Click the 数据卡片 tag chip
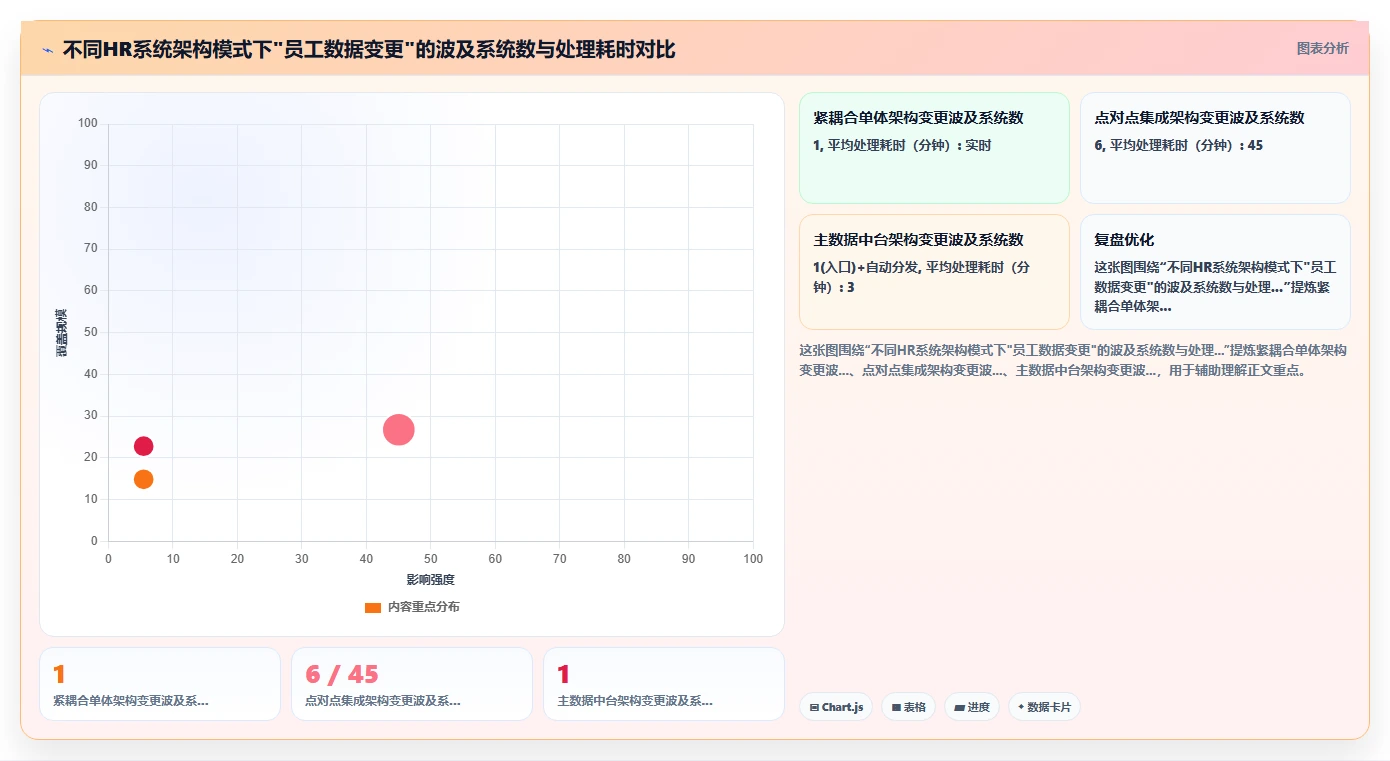Image resolution: width=1390 pixels, height=761 pixels. (x=1044, y=707)
